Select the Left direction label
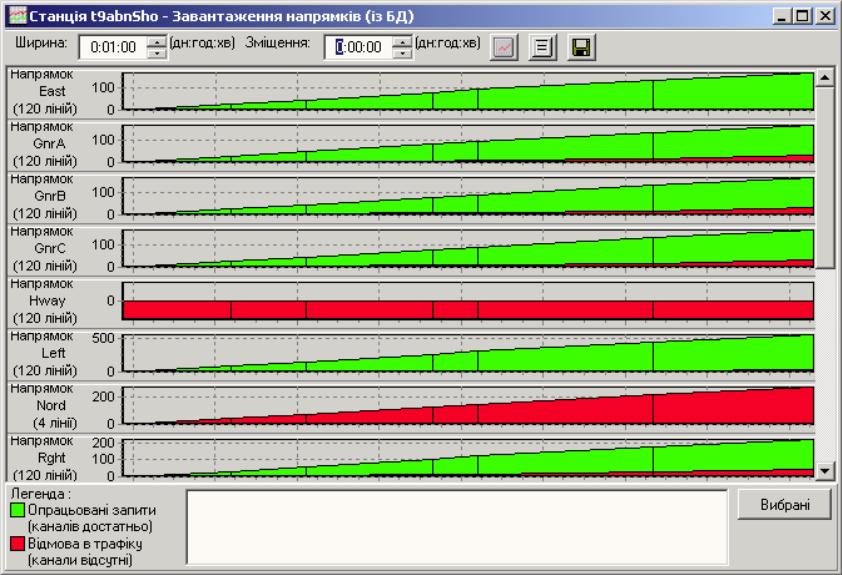Image resolution: width=842 pixels, height=575 pixels. (x=54, y=353)
